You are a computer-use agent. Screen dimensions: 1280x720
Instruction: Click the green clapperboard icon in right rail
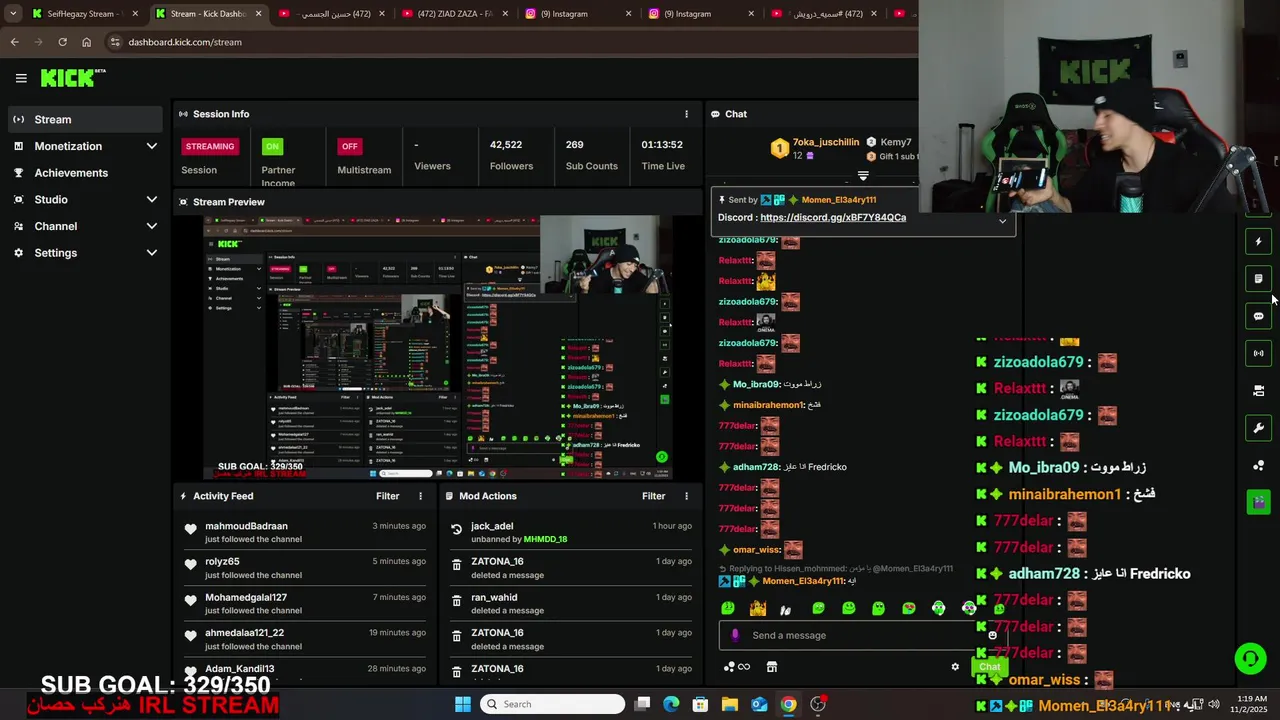pos(1258,502)
